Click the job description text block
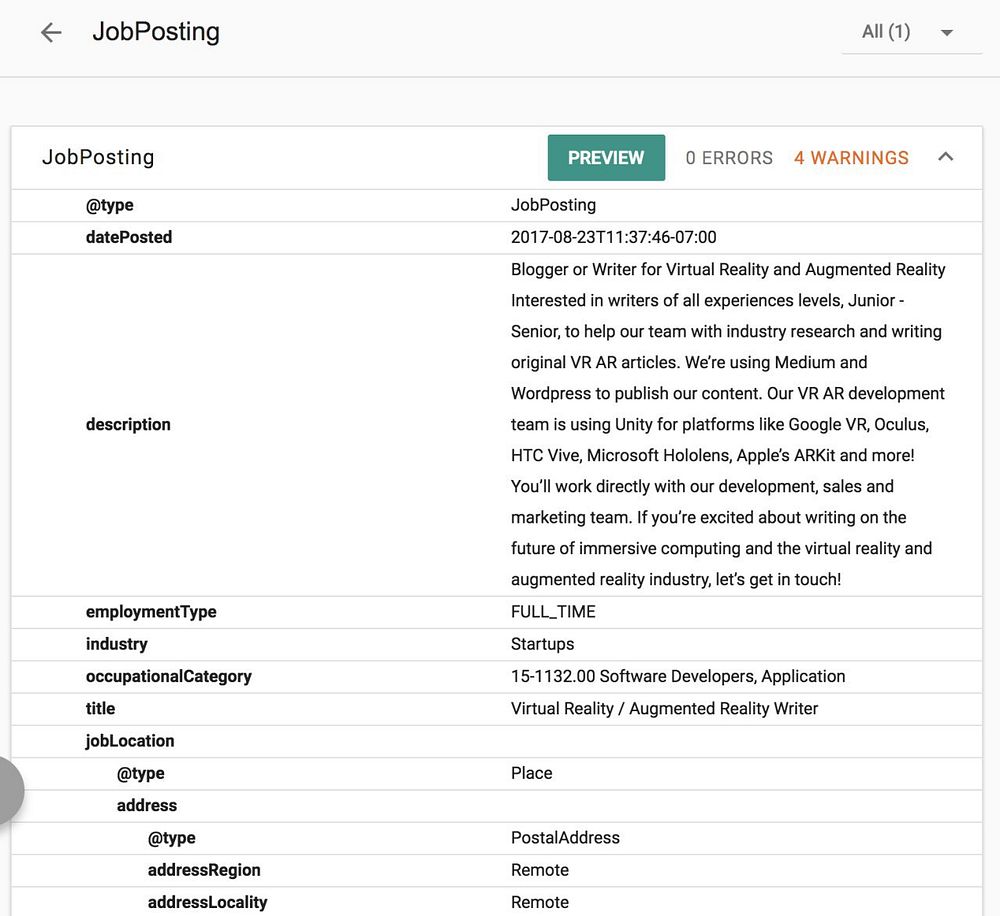This screenshot has height=916, width=1000. [727, 424]
